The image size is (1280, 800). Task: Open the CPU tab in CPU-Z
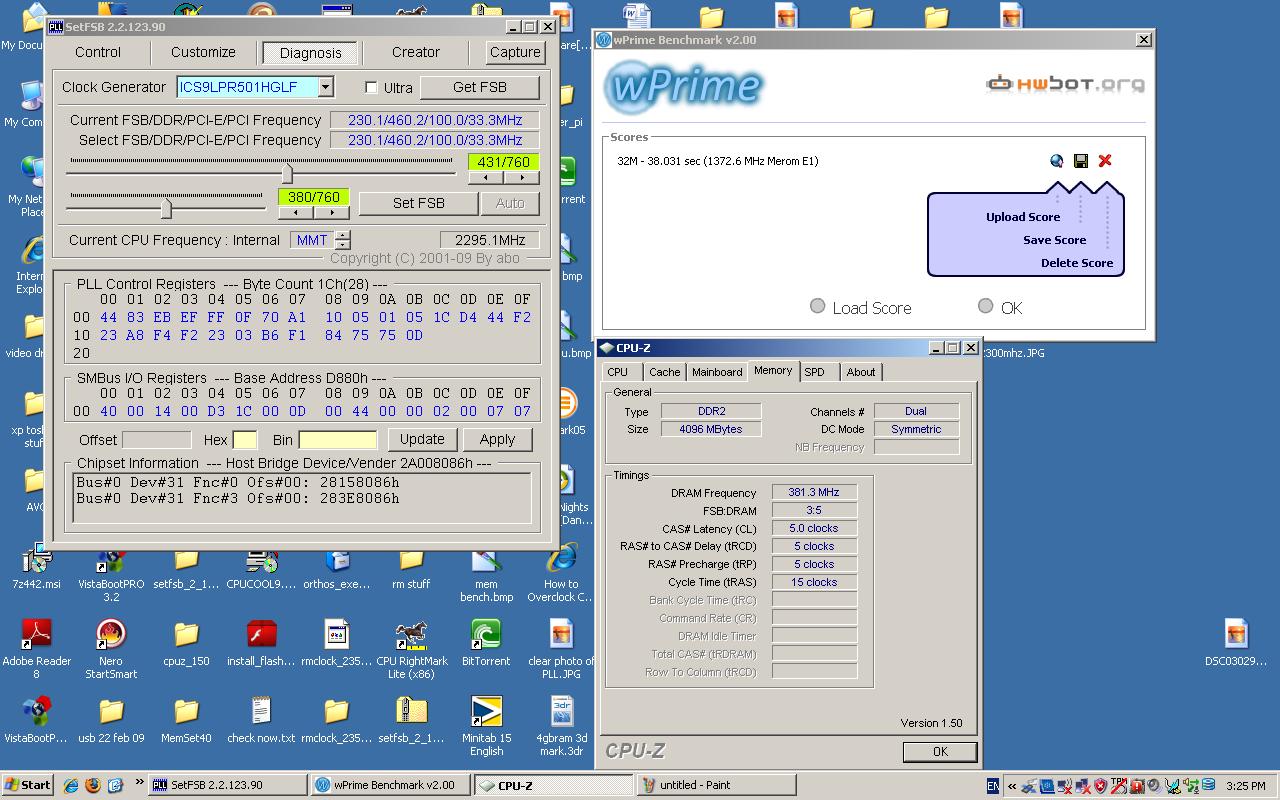[618, 372]
